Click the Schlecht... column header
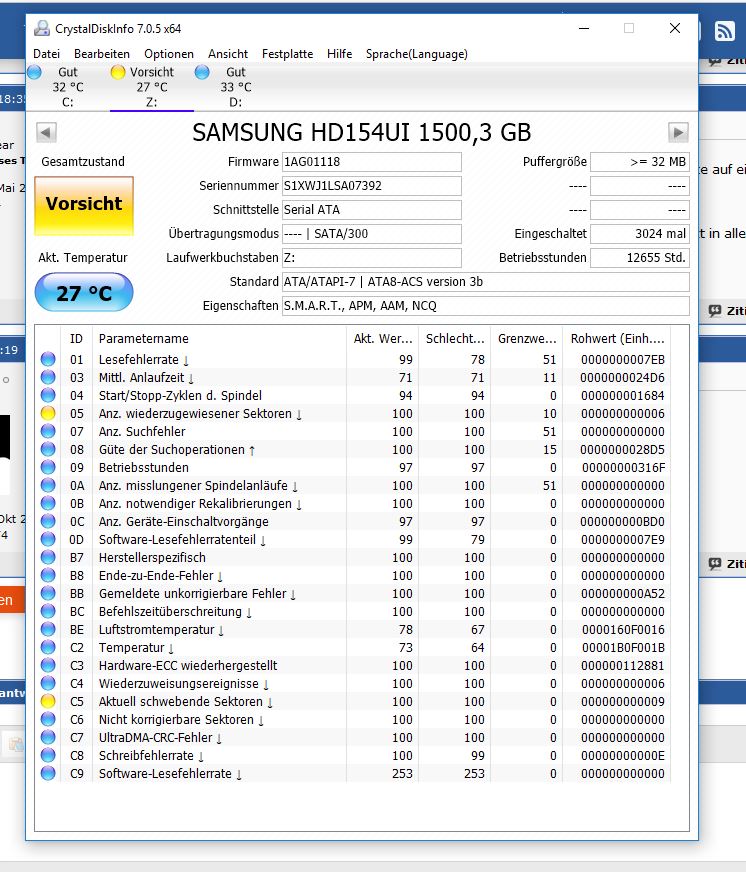This screenshot has height=872, width=746. coord(454,339)
